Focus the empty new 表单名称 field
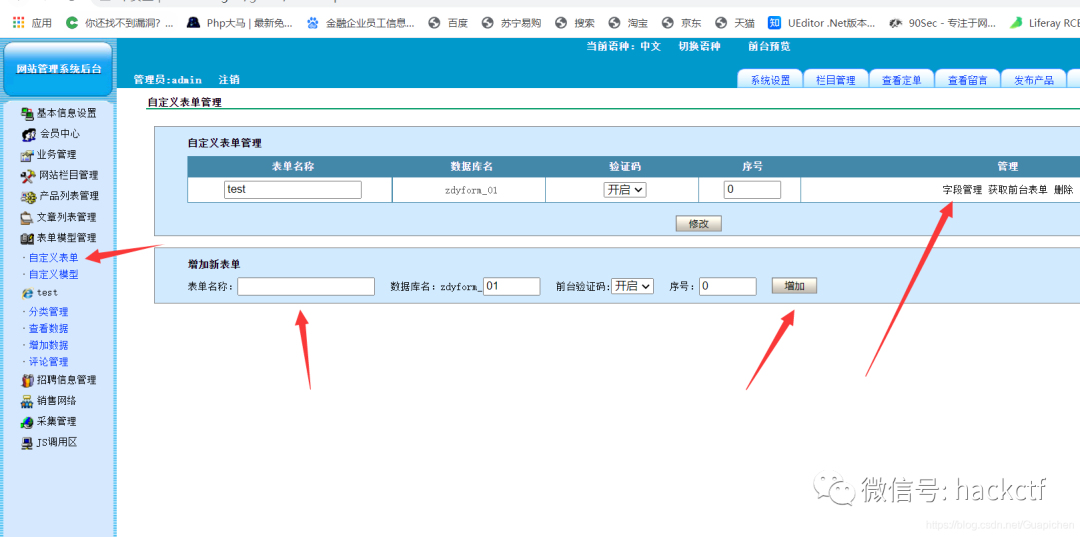 tap(306, 286)
